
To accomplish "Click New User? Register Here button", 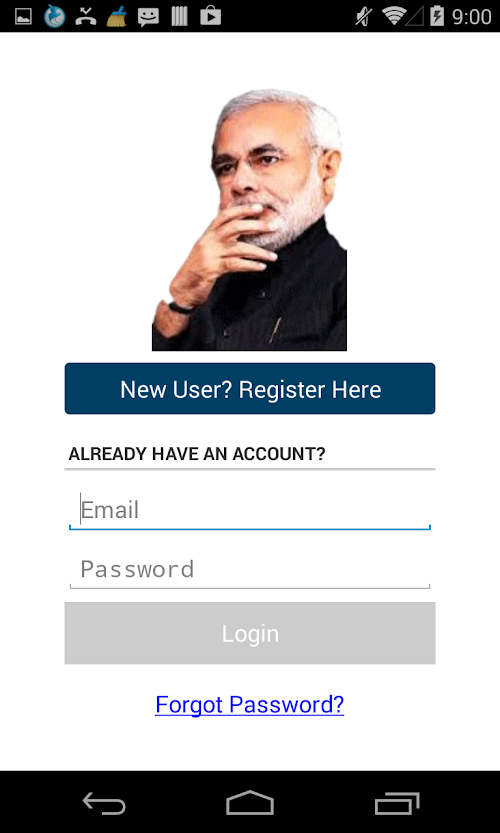I will click(250, 388).
